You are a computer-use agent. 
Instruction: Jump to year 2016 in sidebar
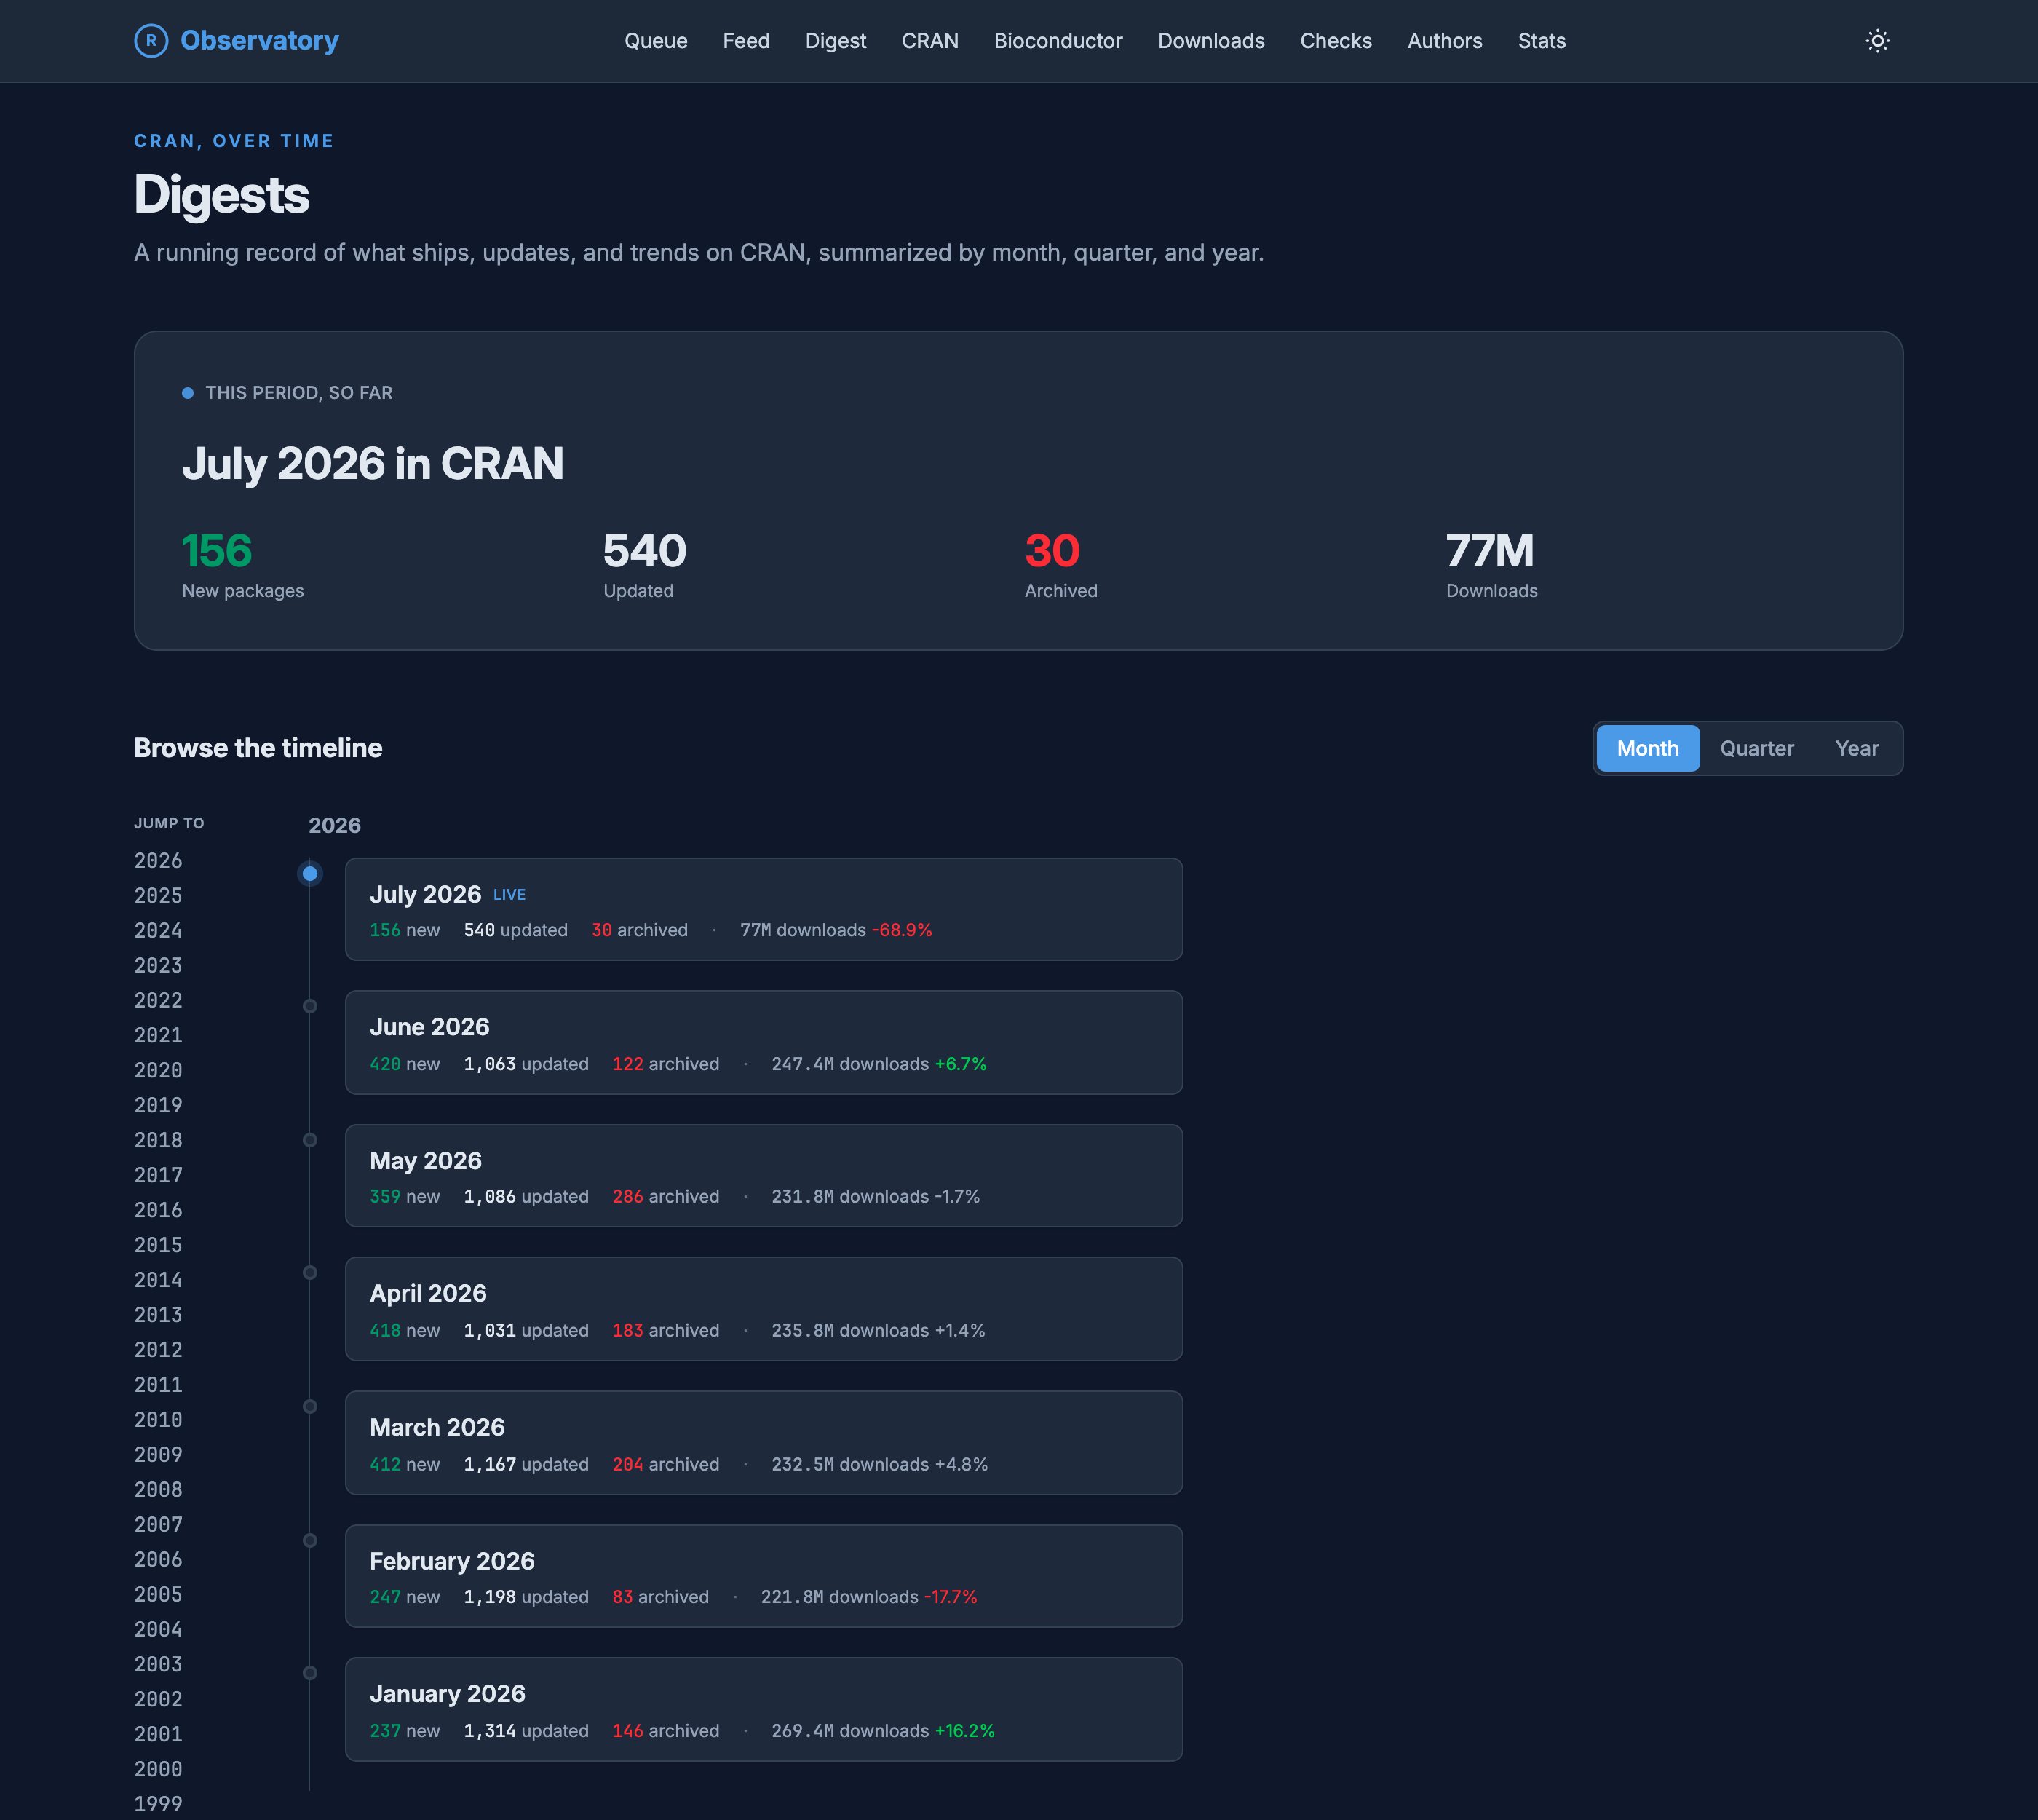point(158,1211)
